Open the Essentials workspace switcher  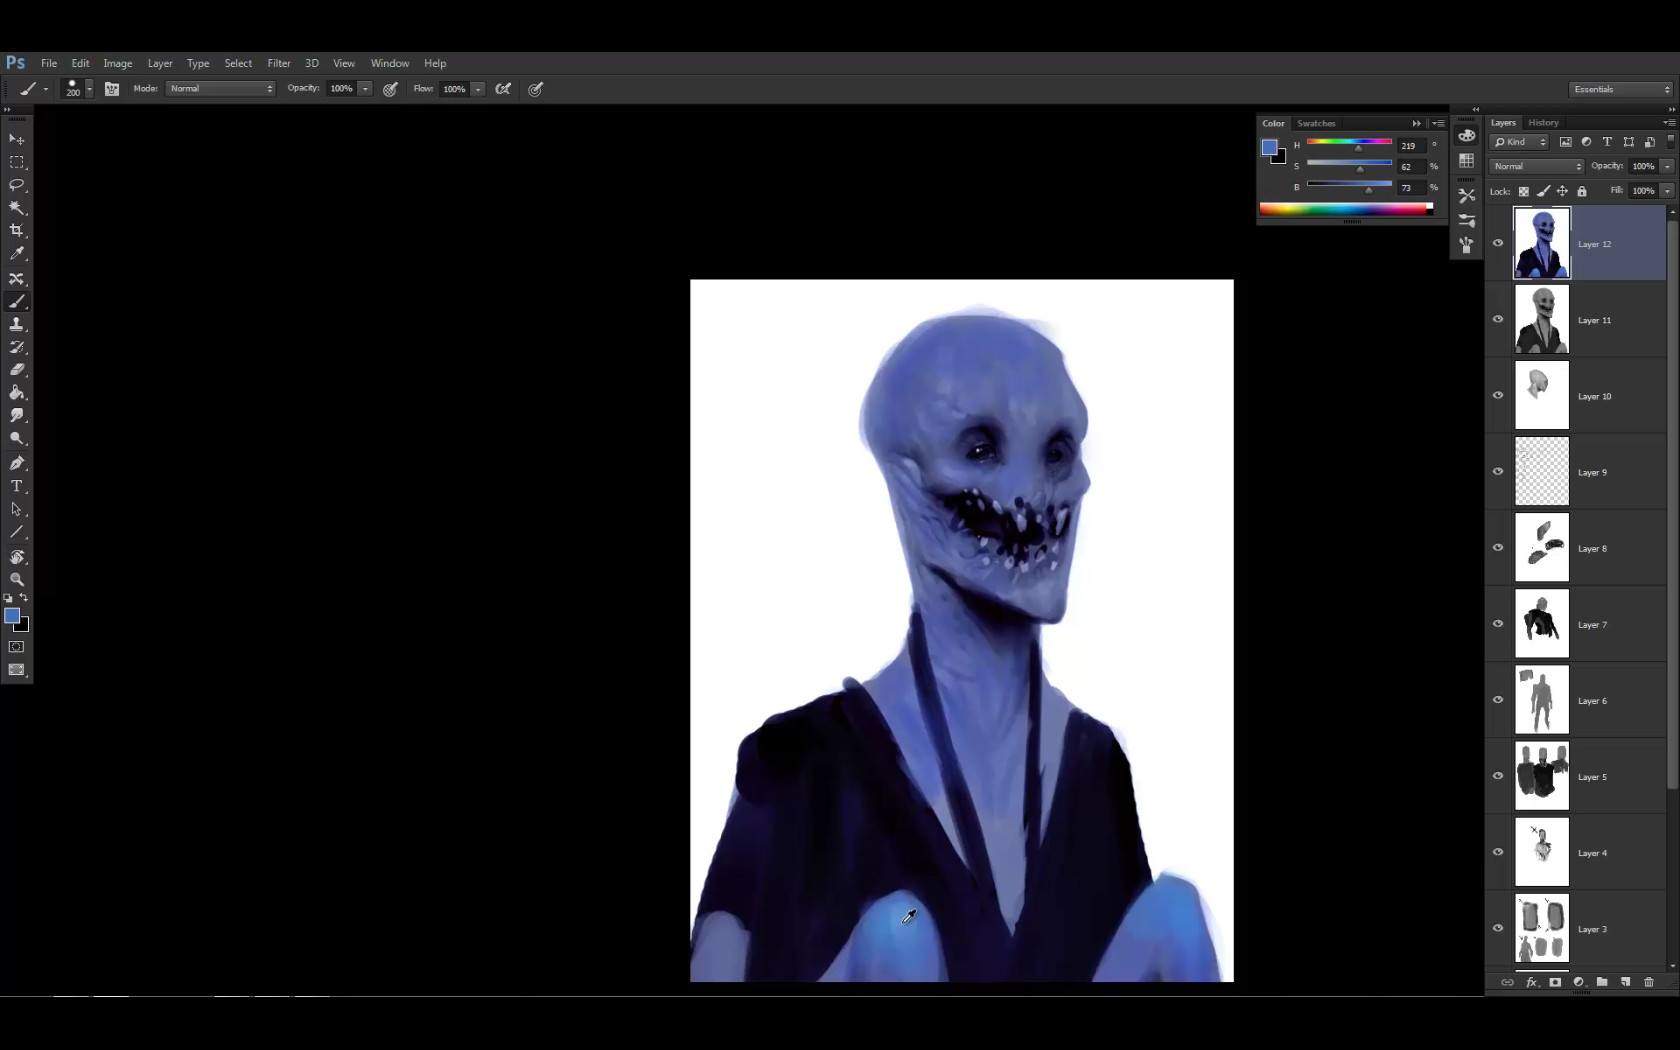[1620, 89]
